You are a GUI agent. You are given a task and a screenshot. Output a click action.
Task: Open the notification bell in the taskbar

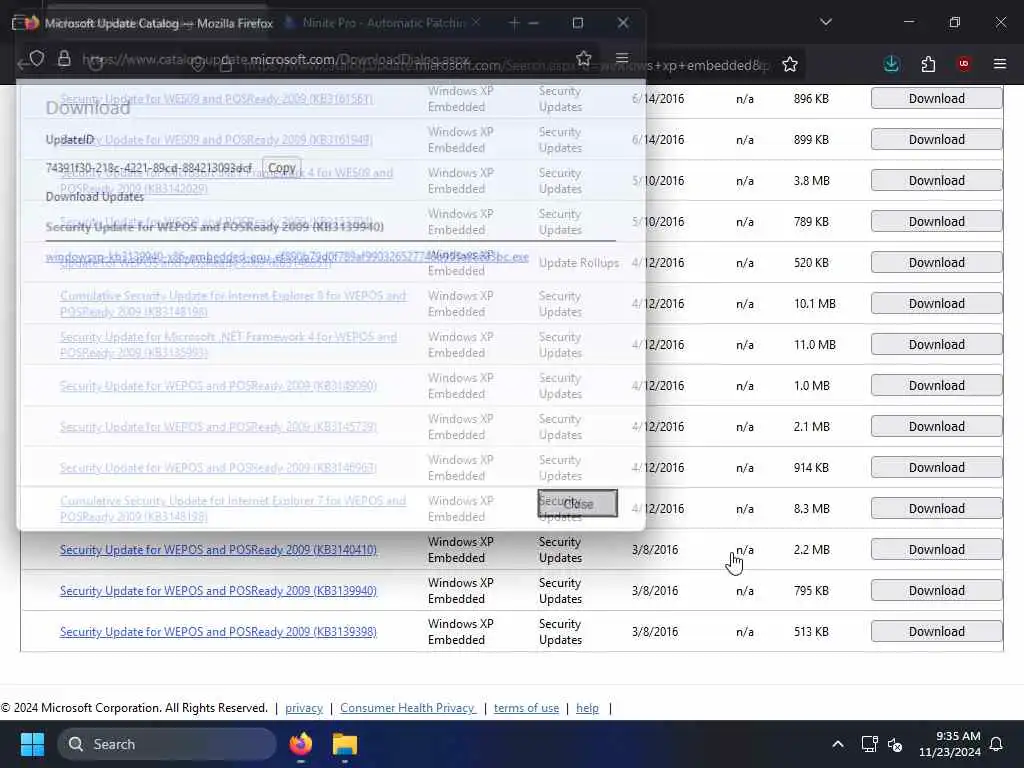997,744
